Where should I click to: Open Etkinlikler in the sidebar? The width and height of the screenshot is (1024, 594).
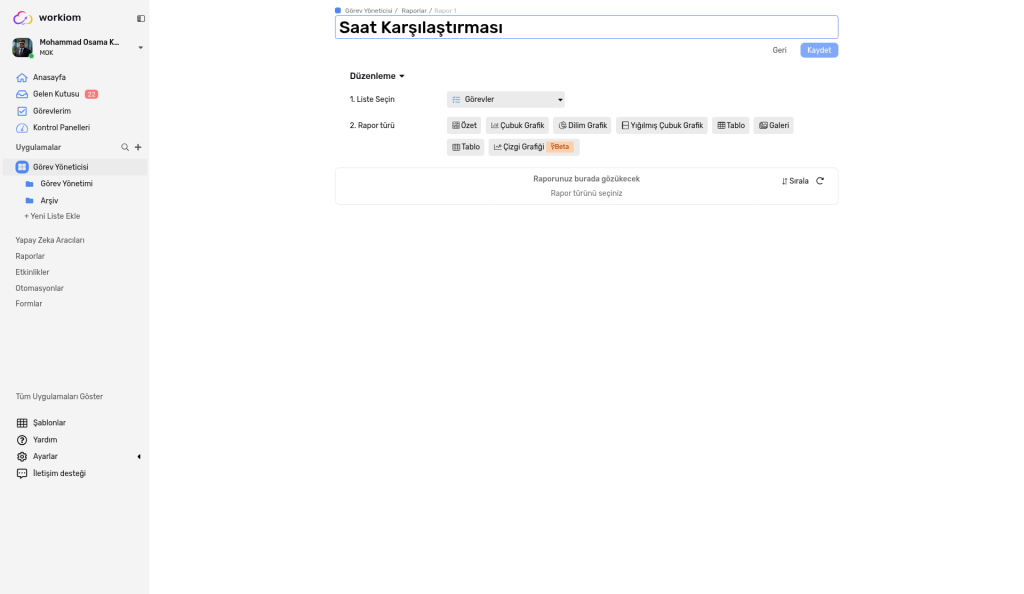coord(32,272)
